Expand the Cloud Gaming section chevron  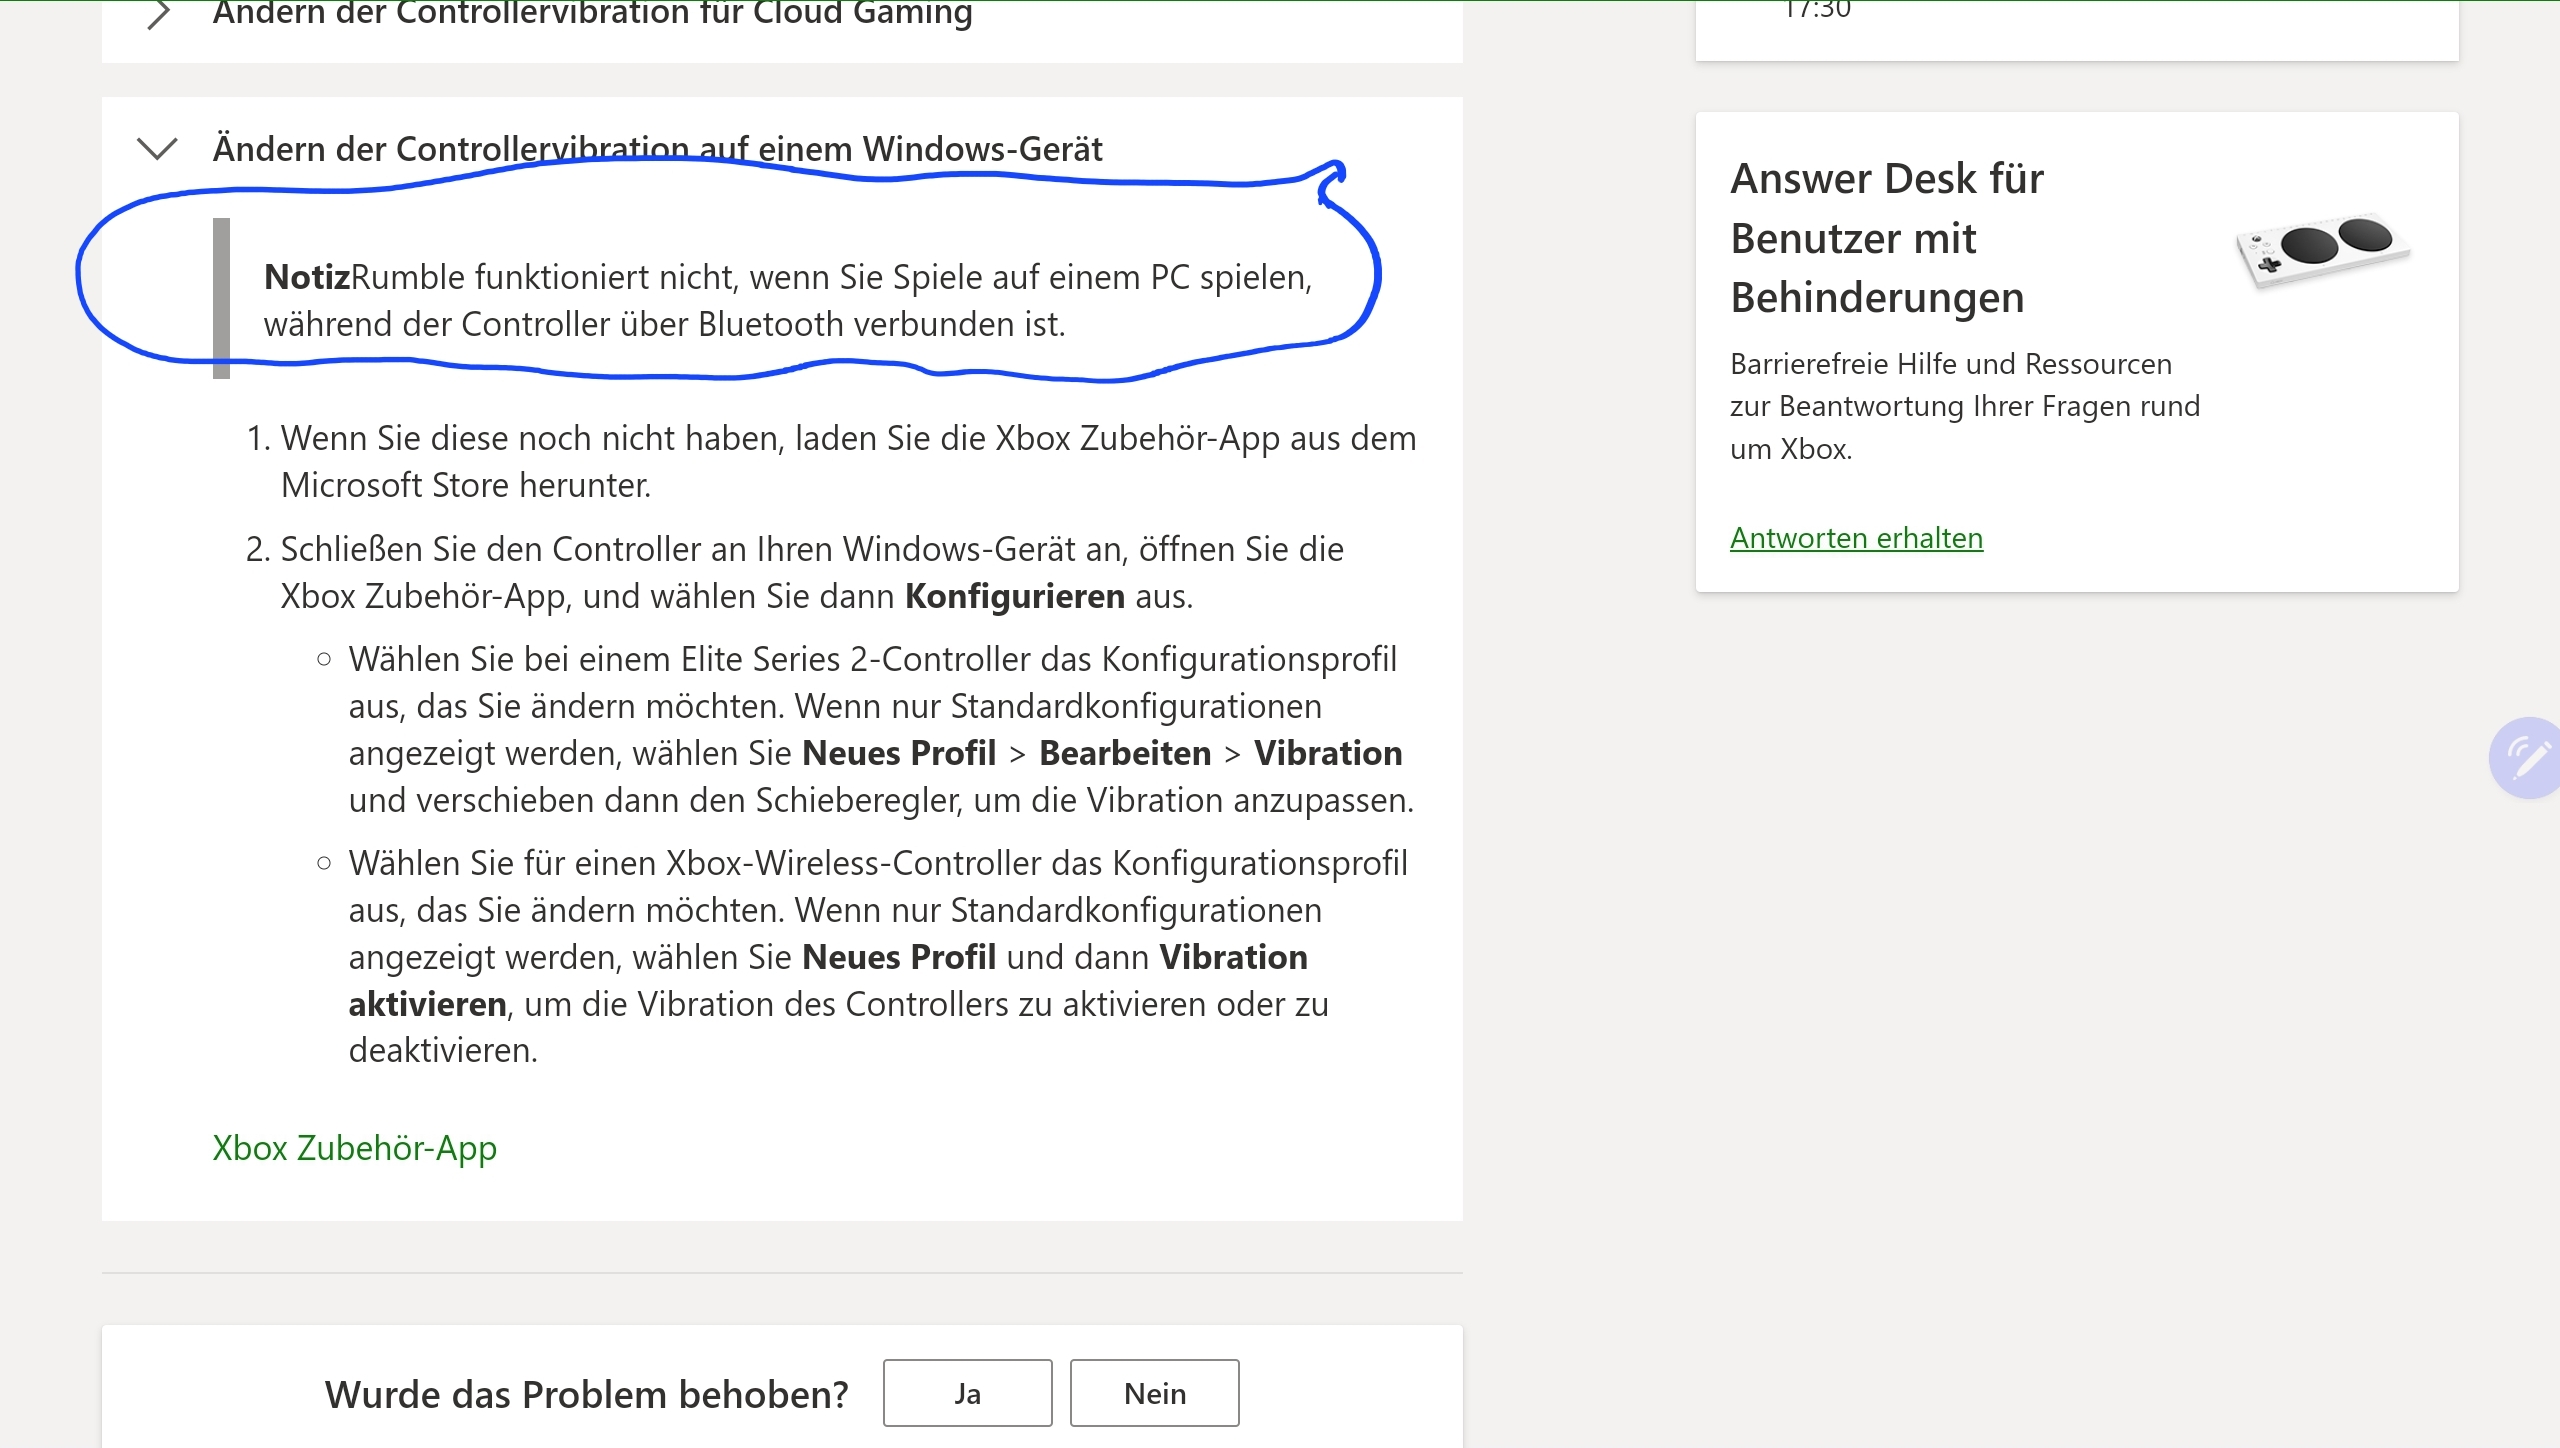tap(158, 14)
